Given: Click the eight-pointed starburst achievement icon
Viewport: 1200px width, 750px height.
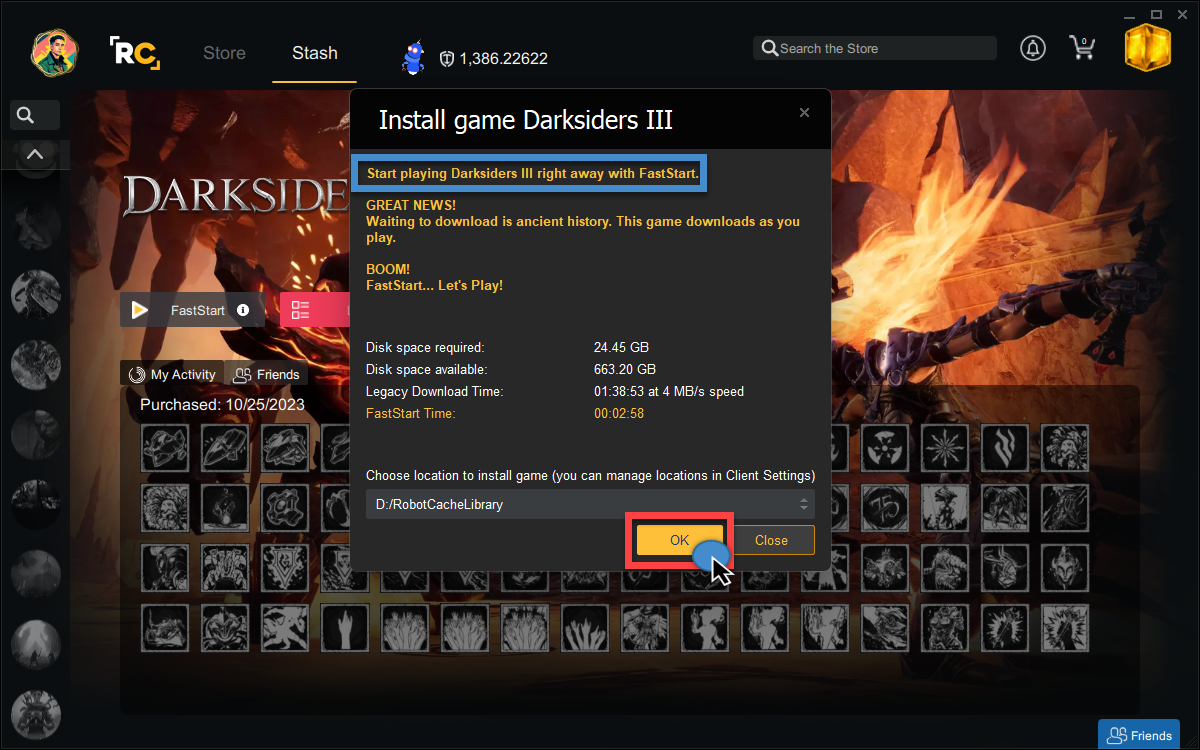Looking at the screenshot, I should coord(945,447).
